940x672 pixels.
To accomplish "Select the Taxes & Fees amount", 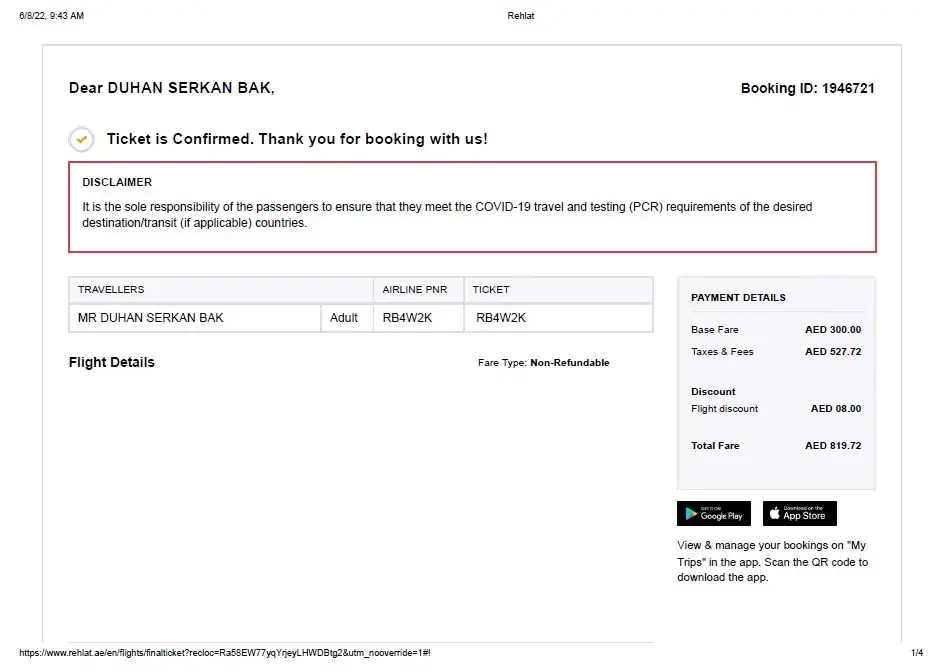I will [833, 352].
